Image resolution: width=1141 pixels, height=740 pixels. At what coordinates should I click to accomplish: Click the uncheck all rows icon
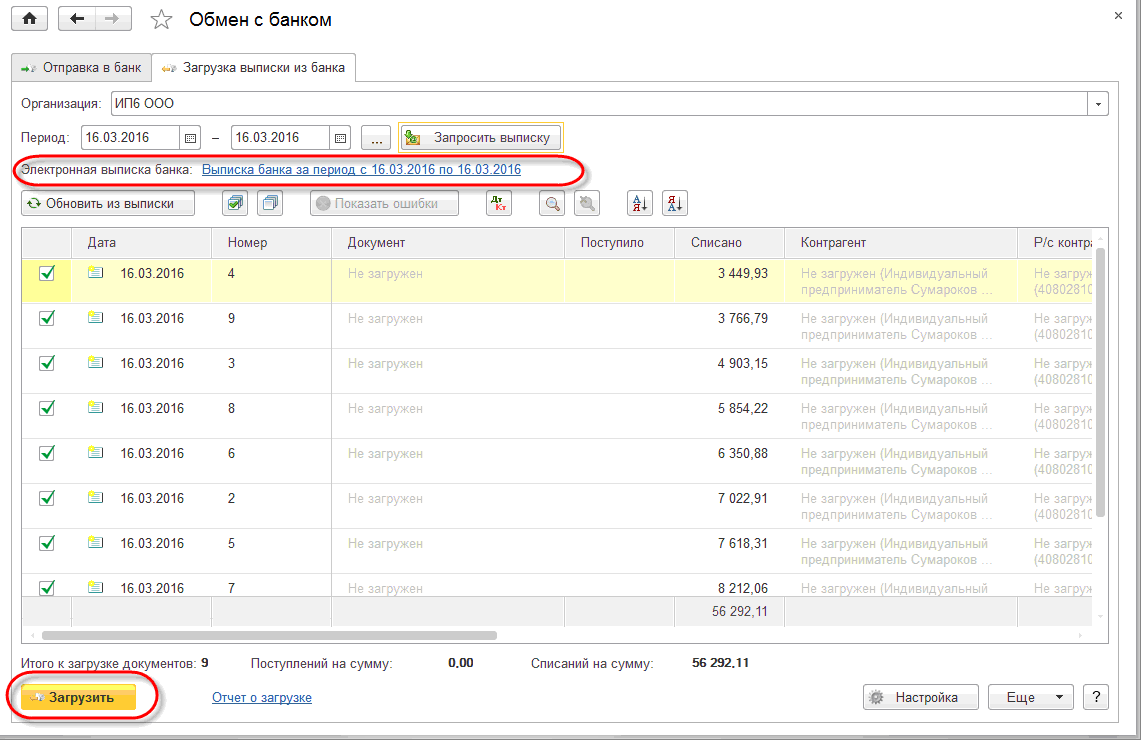pyautogui.click(x=270, y=203)
